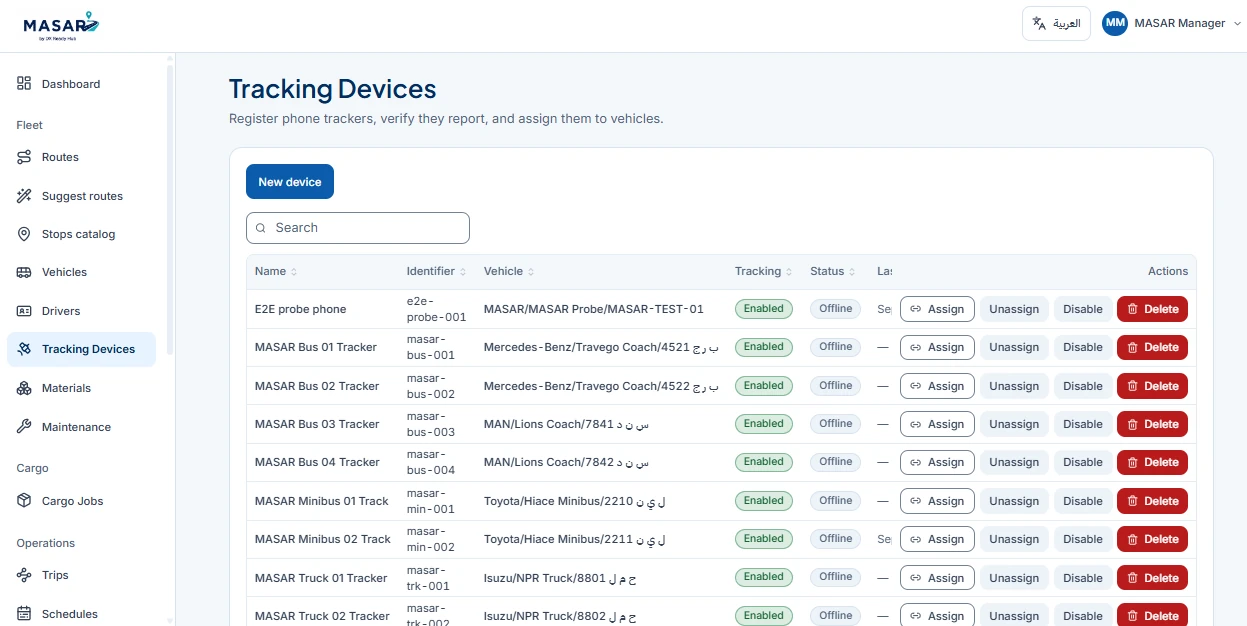The image size is (1247, 626).
Task: Click the Actions column header
Action: pyautogui.click(x=1168, y=271)
